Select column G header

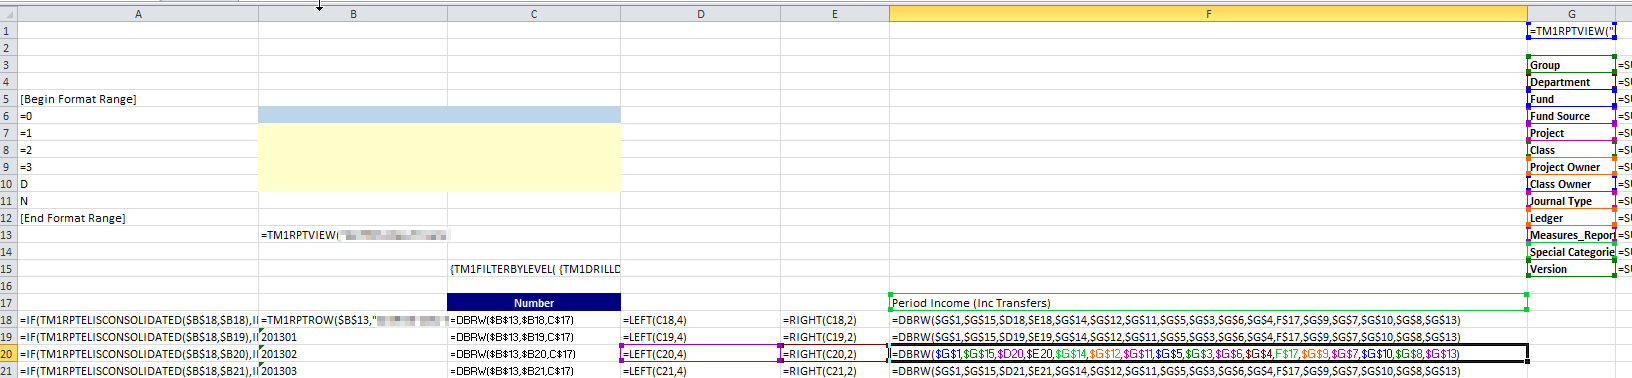(x=1571, y=14)
